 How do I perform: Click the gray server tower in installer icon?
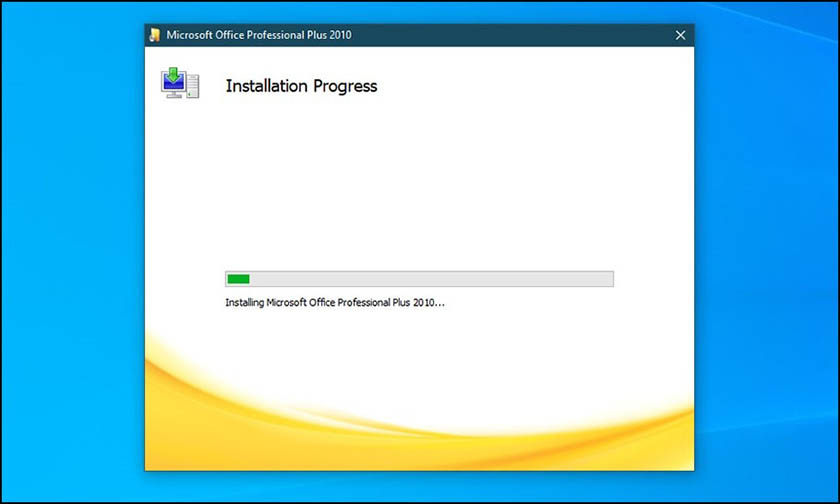point(192,87)
